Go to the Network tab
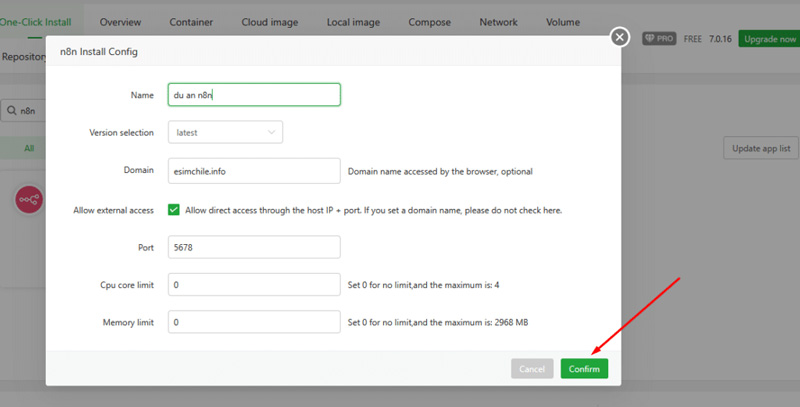This screenshot has height=407, width=800. click(498, 22)
